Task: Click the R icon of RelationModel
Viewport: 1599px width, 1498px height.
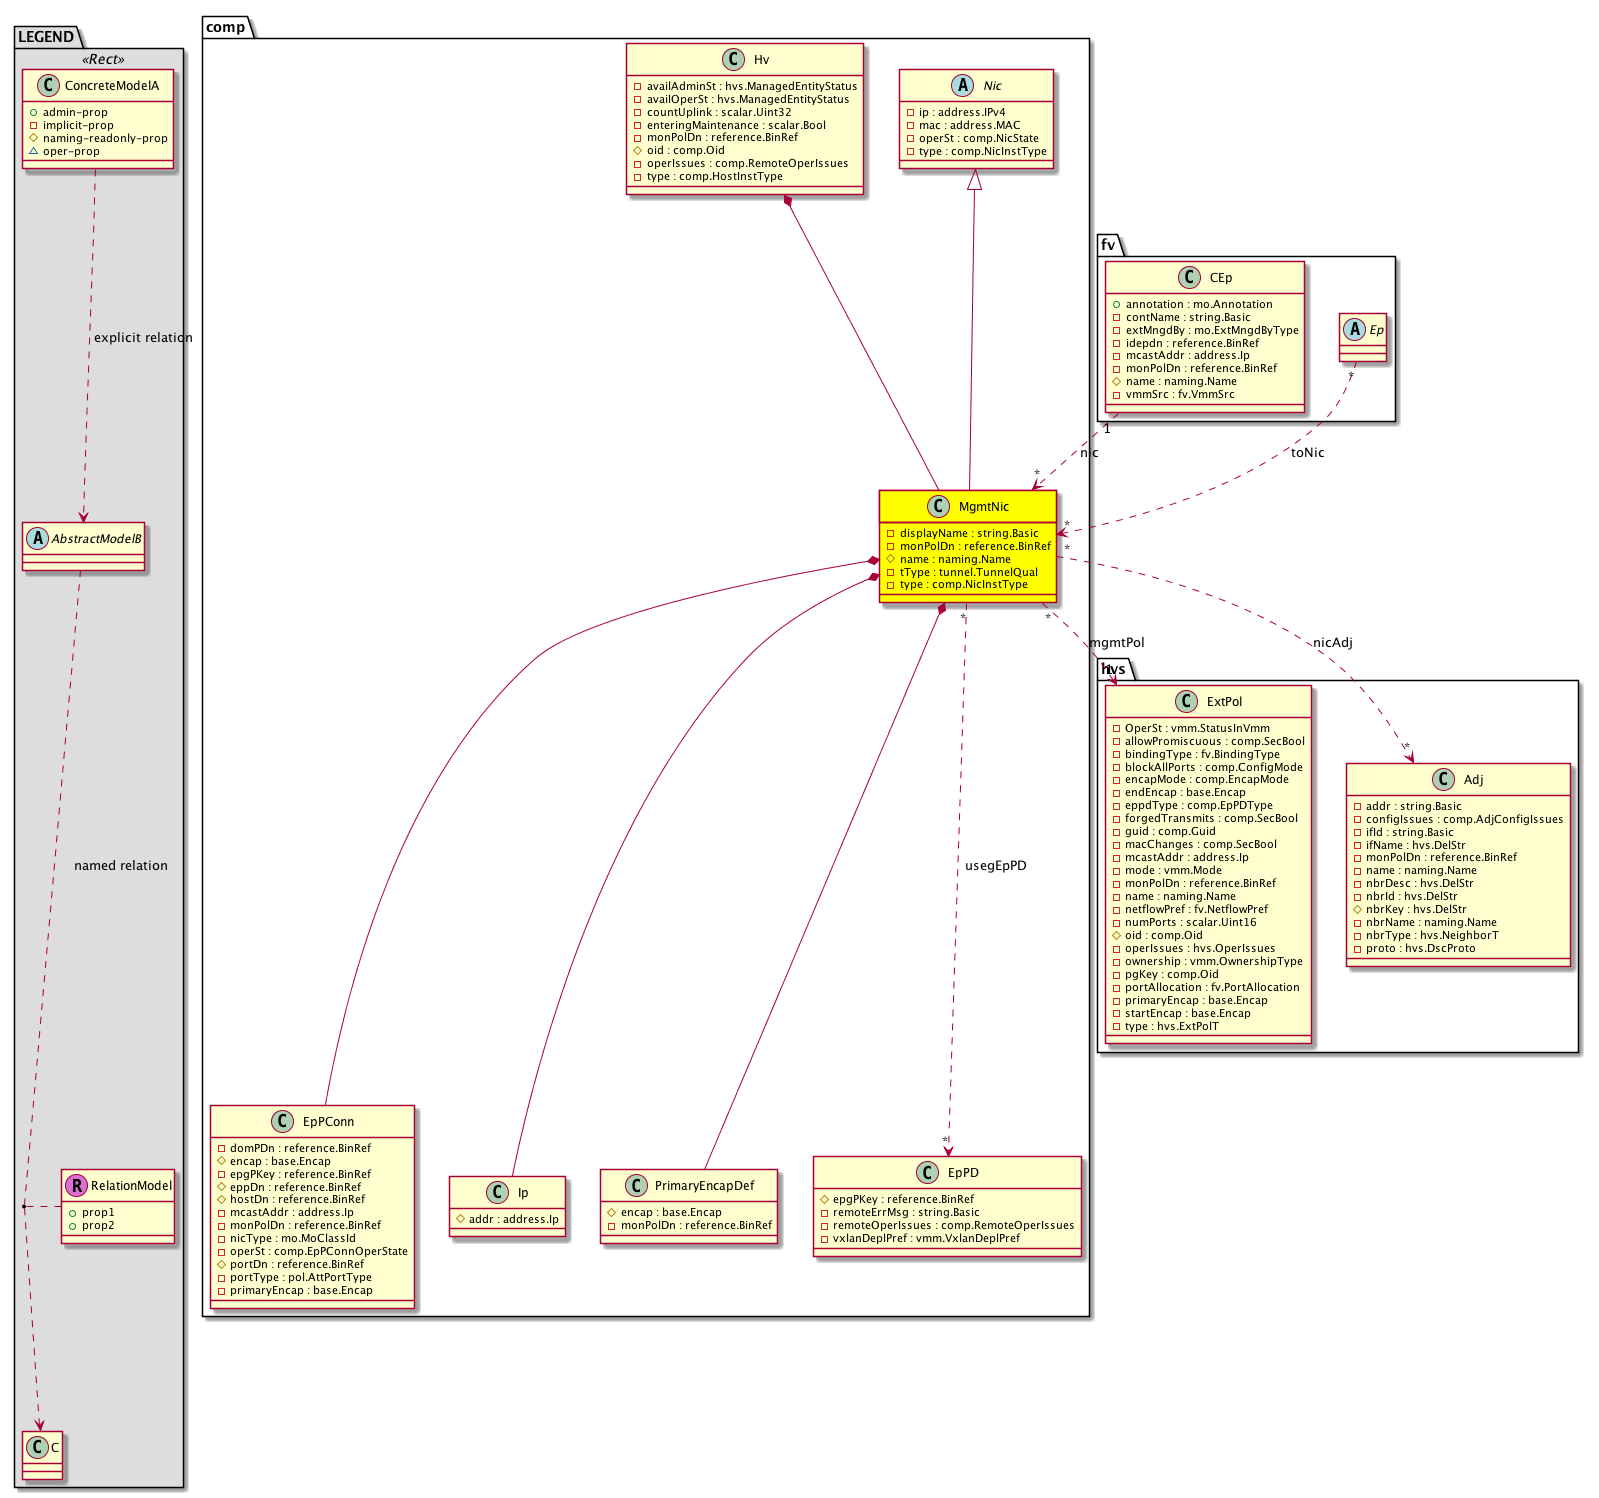Action: point(76,1185)
